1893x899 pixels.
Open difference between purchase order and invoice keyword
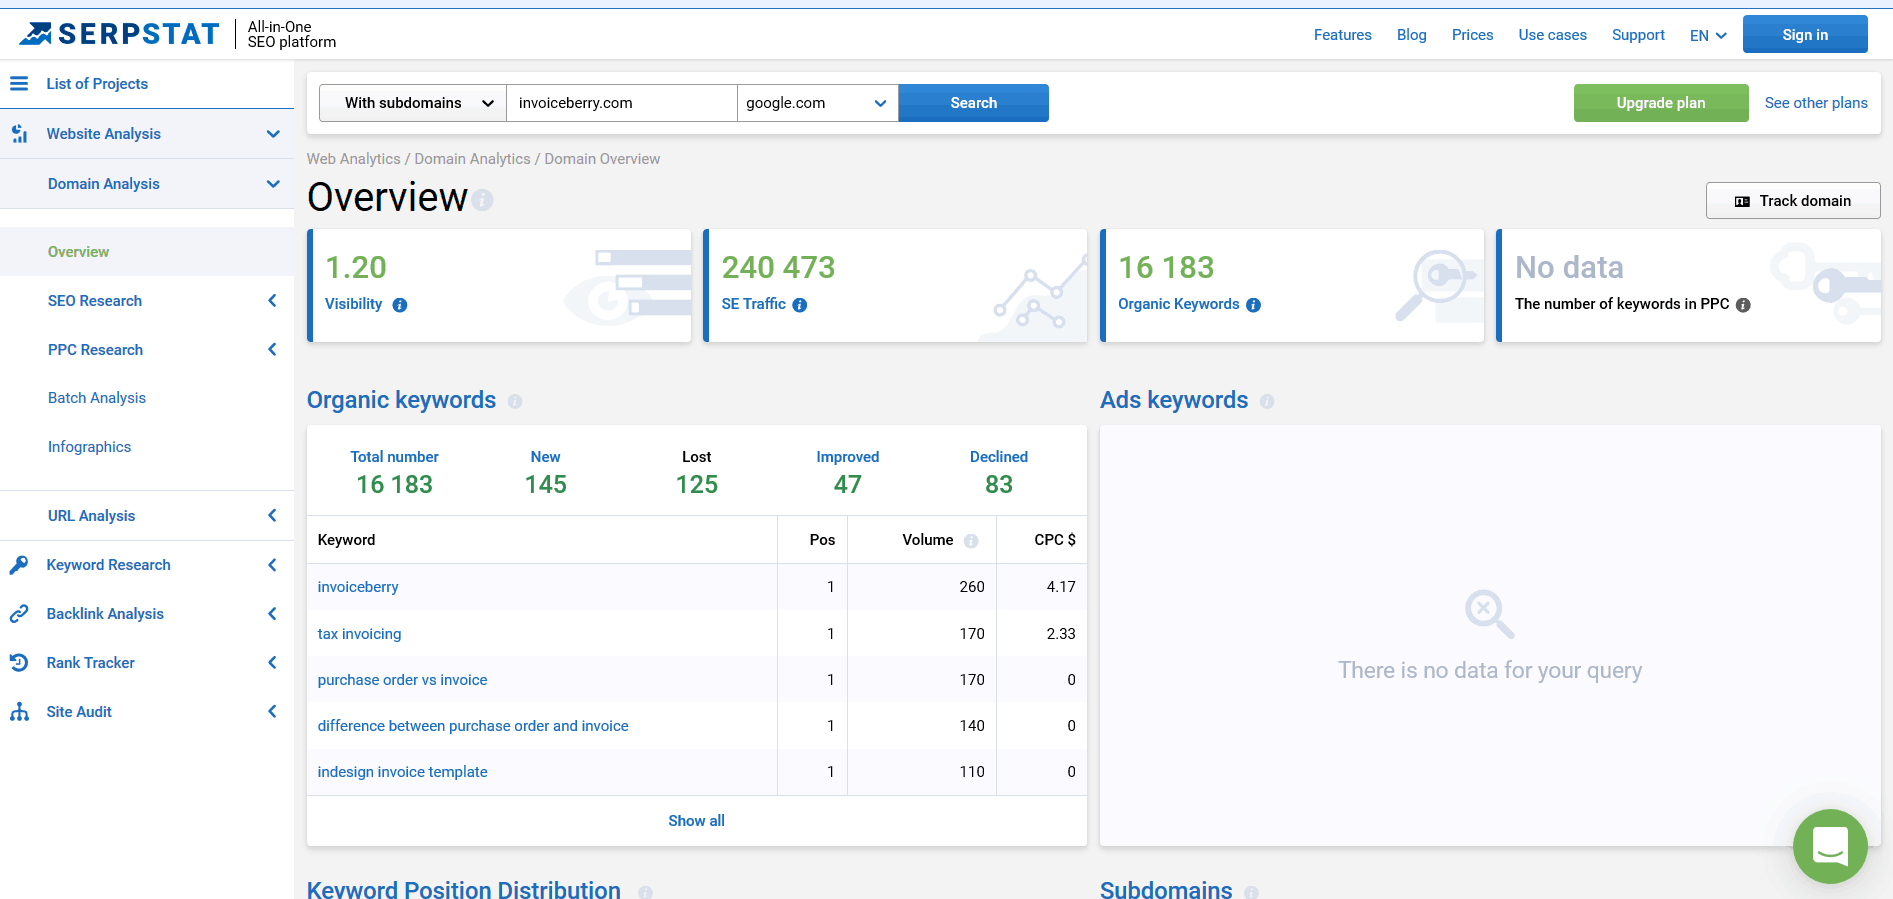pyautogui.click(x=473, y=726)
